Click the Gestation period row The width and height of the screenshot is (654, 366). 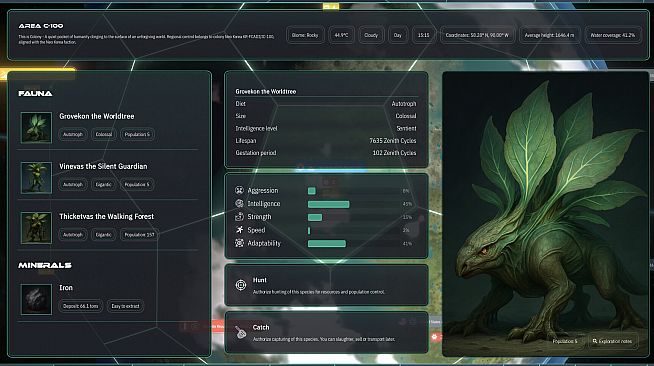pyautogui.click(x=326, y=153)
